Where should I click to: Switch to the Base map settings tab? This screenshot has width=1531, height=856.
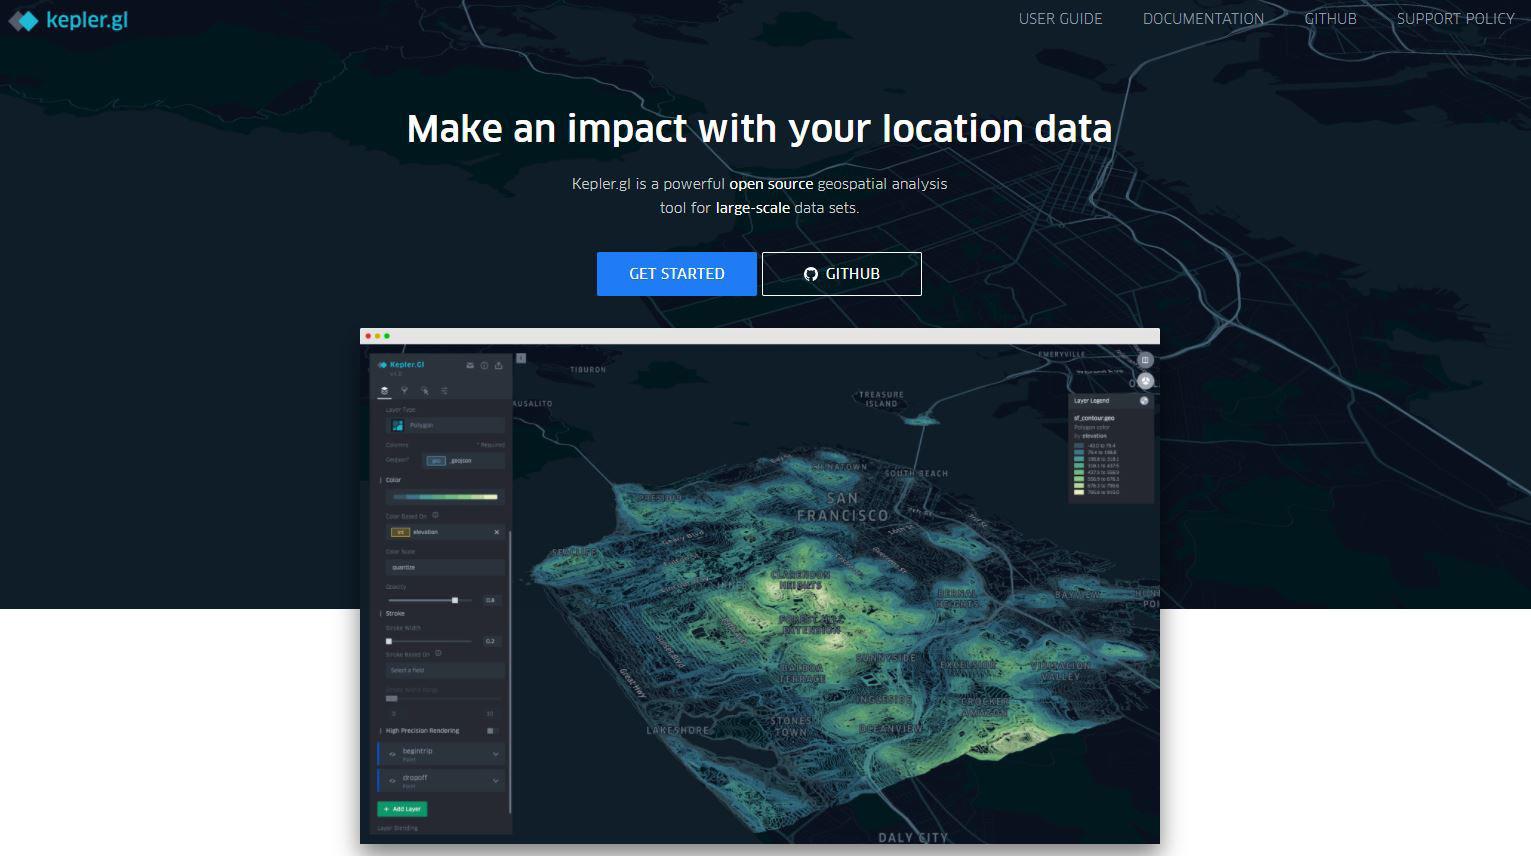[444, 391]
